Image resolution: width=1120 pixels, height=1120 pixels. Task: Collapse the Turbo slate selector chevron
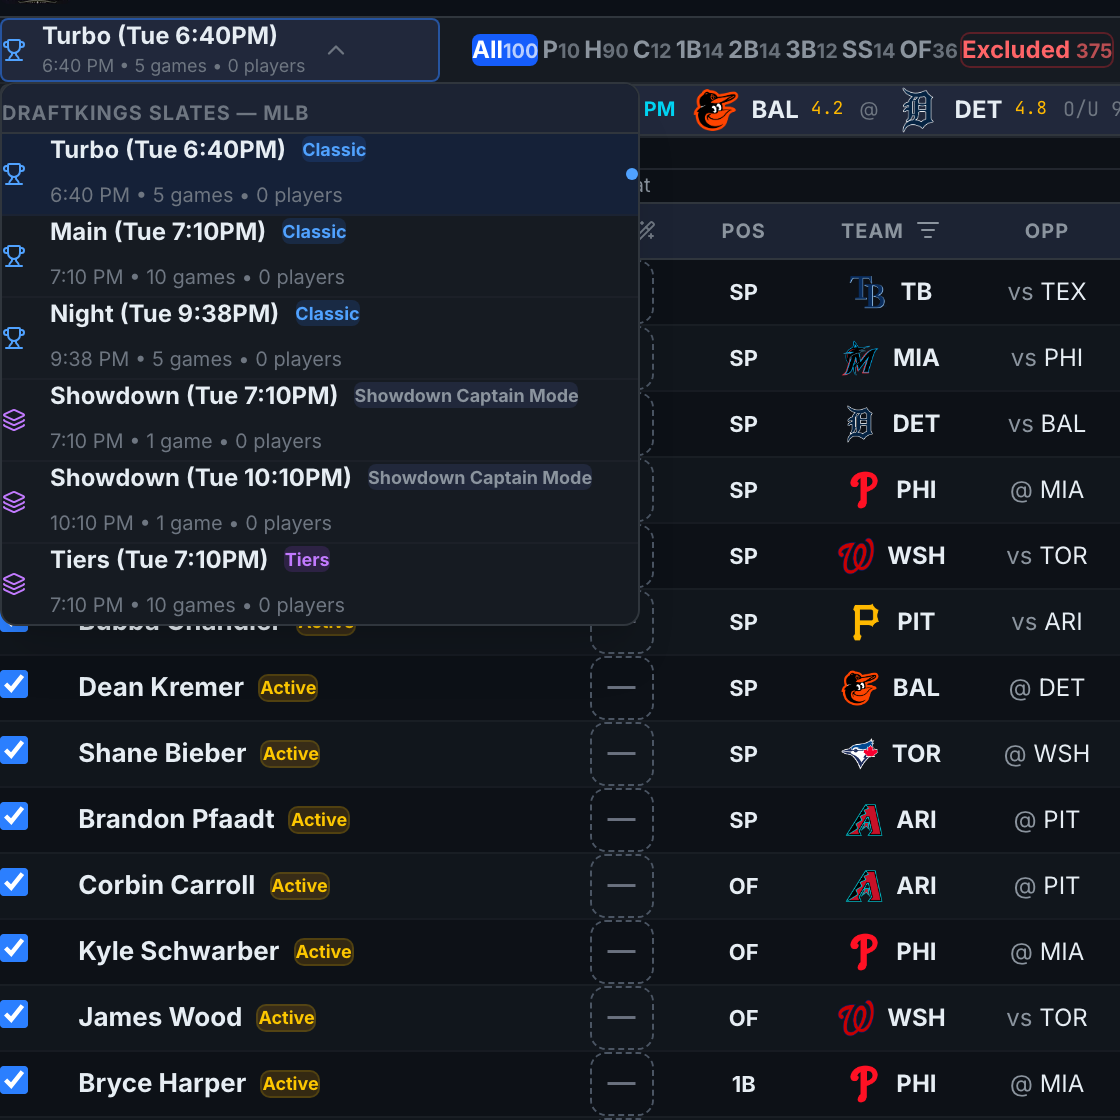pyautogui.click(x=336, y=50)
